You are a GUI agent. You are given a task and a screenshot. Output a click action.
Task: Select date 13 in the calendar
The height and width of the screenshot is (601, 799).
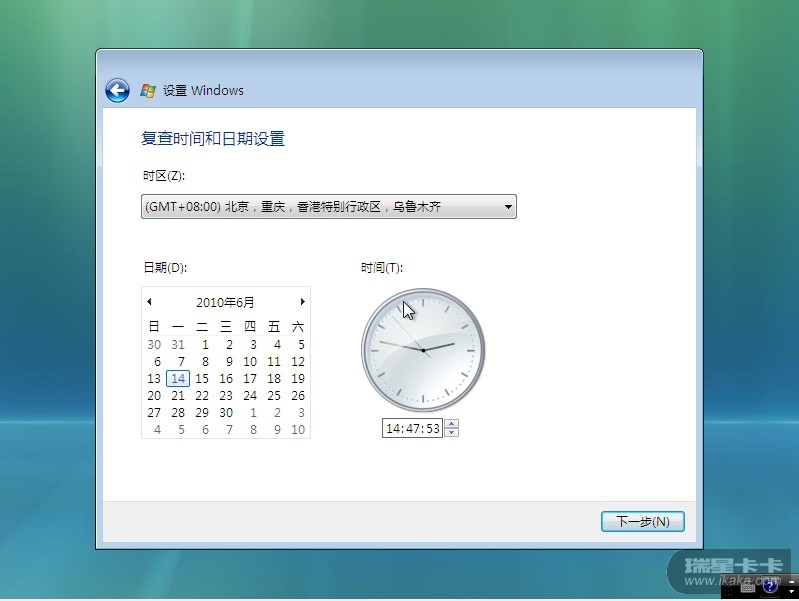point(154,378)
